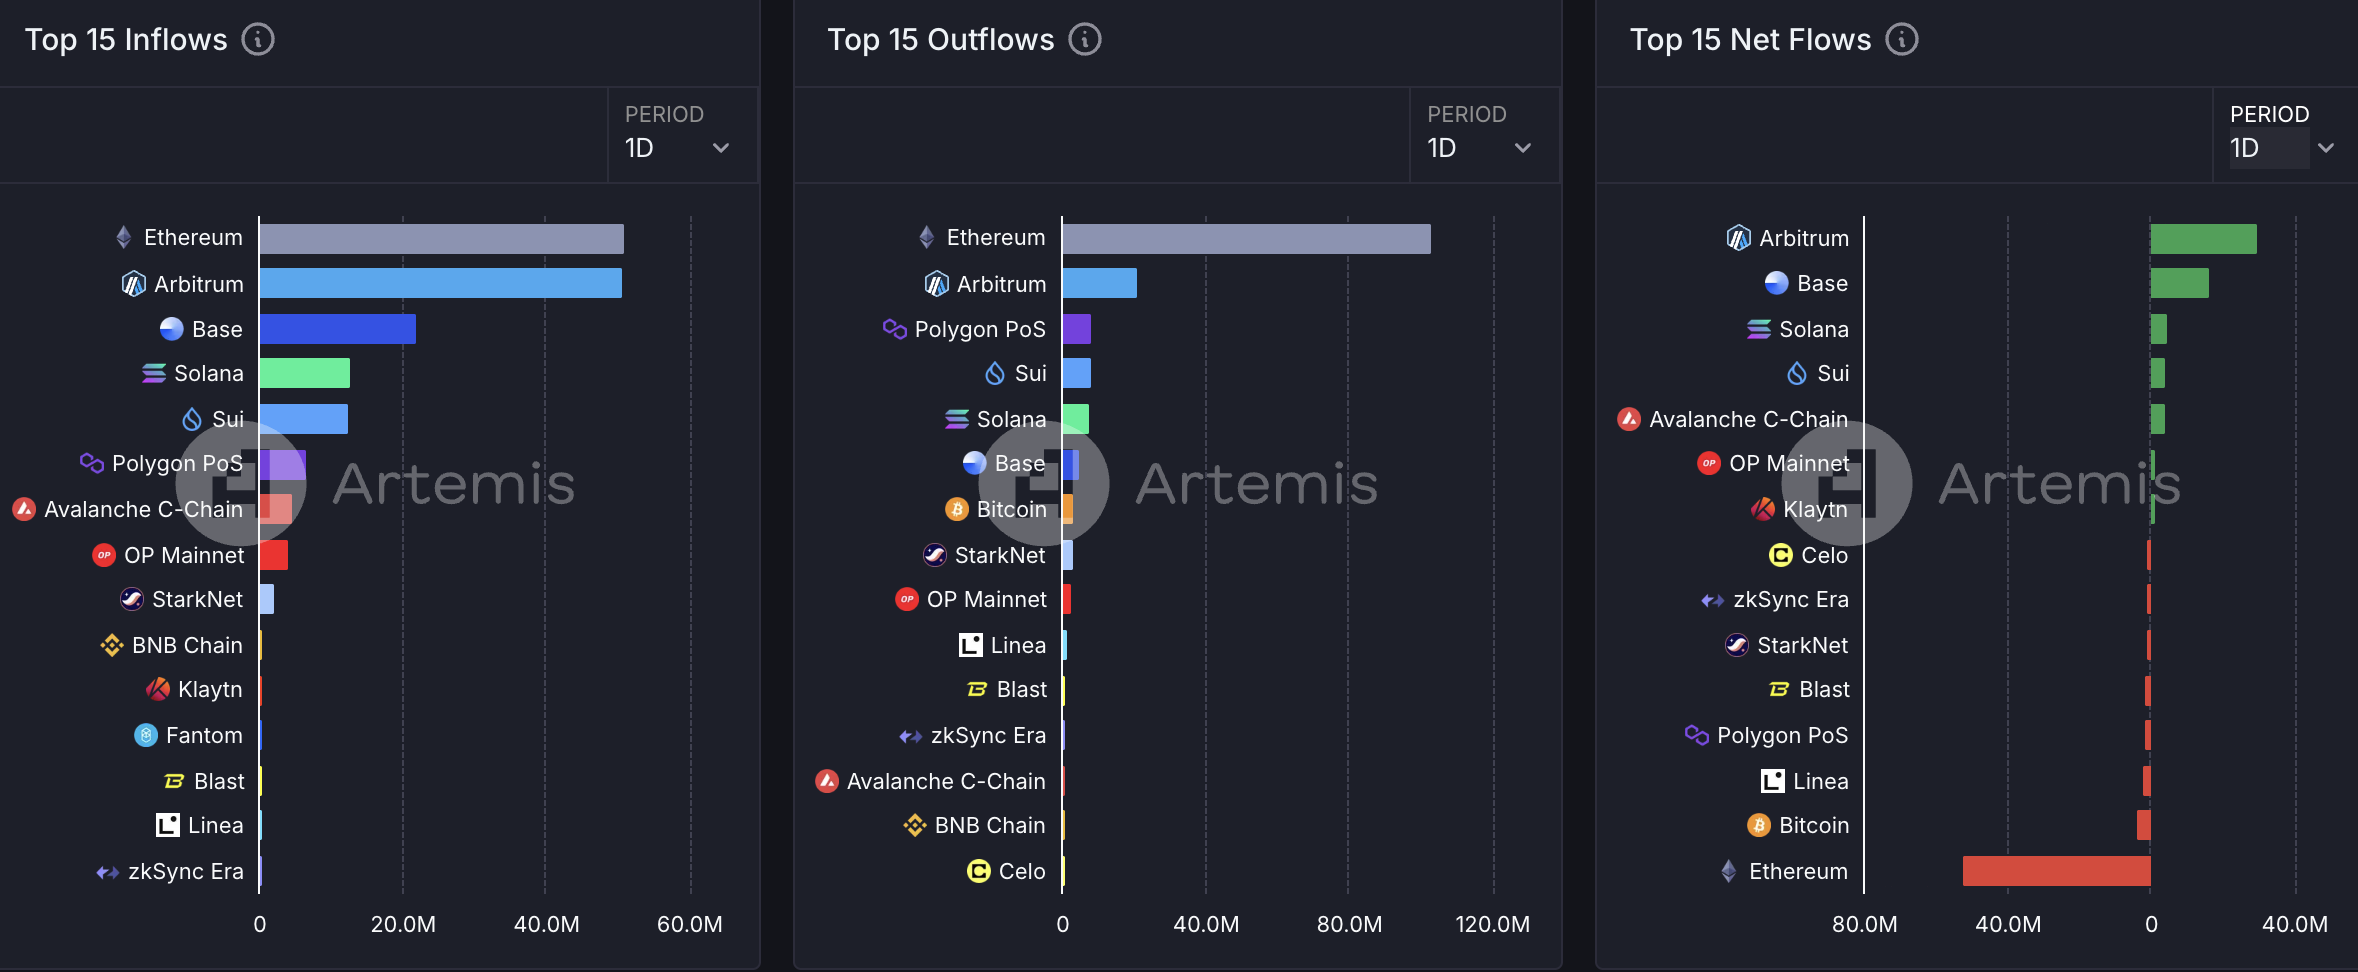This screenshot has height=972, width=2358.
Task: Click the OP Mainnet label in the Net Flows chart
Action: click(1789, 463)
